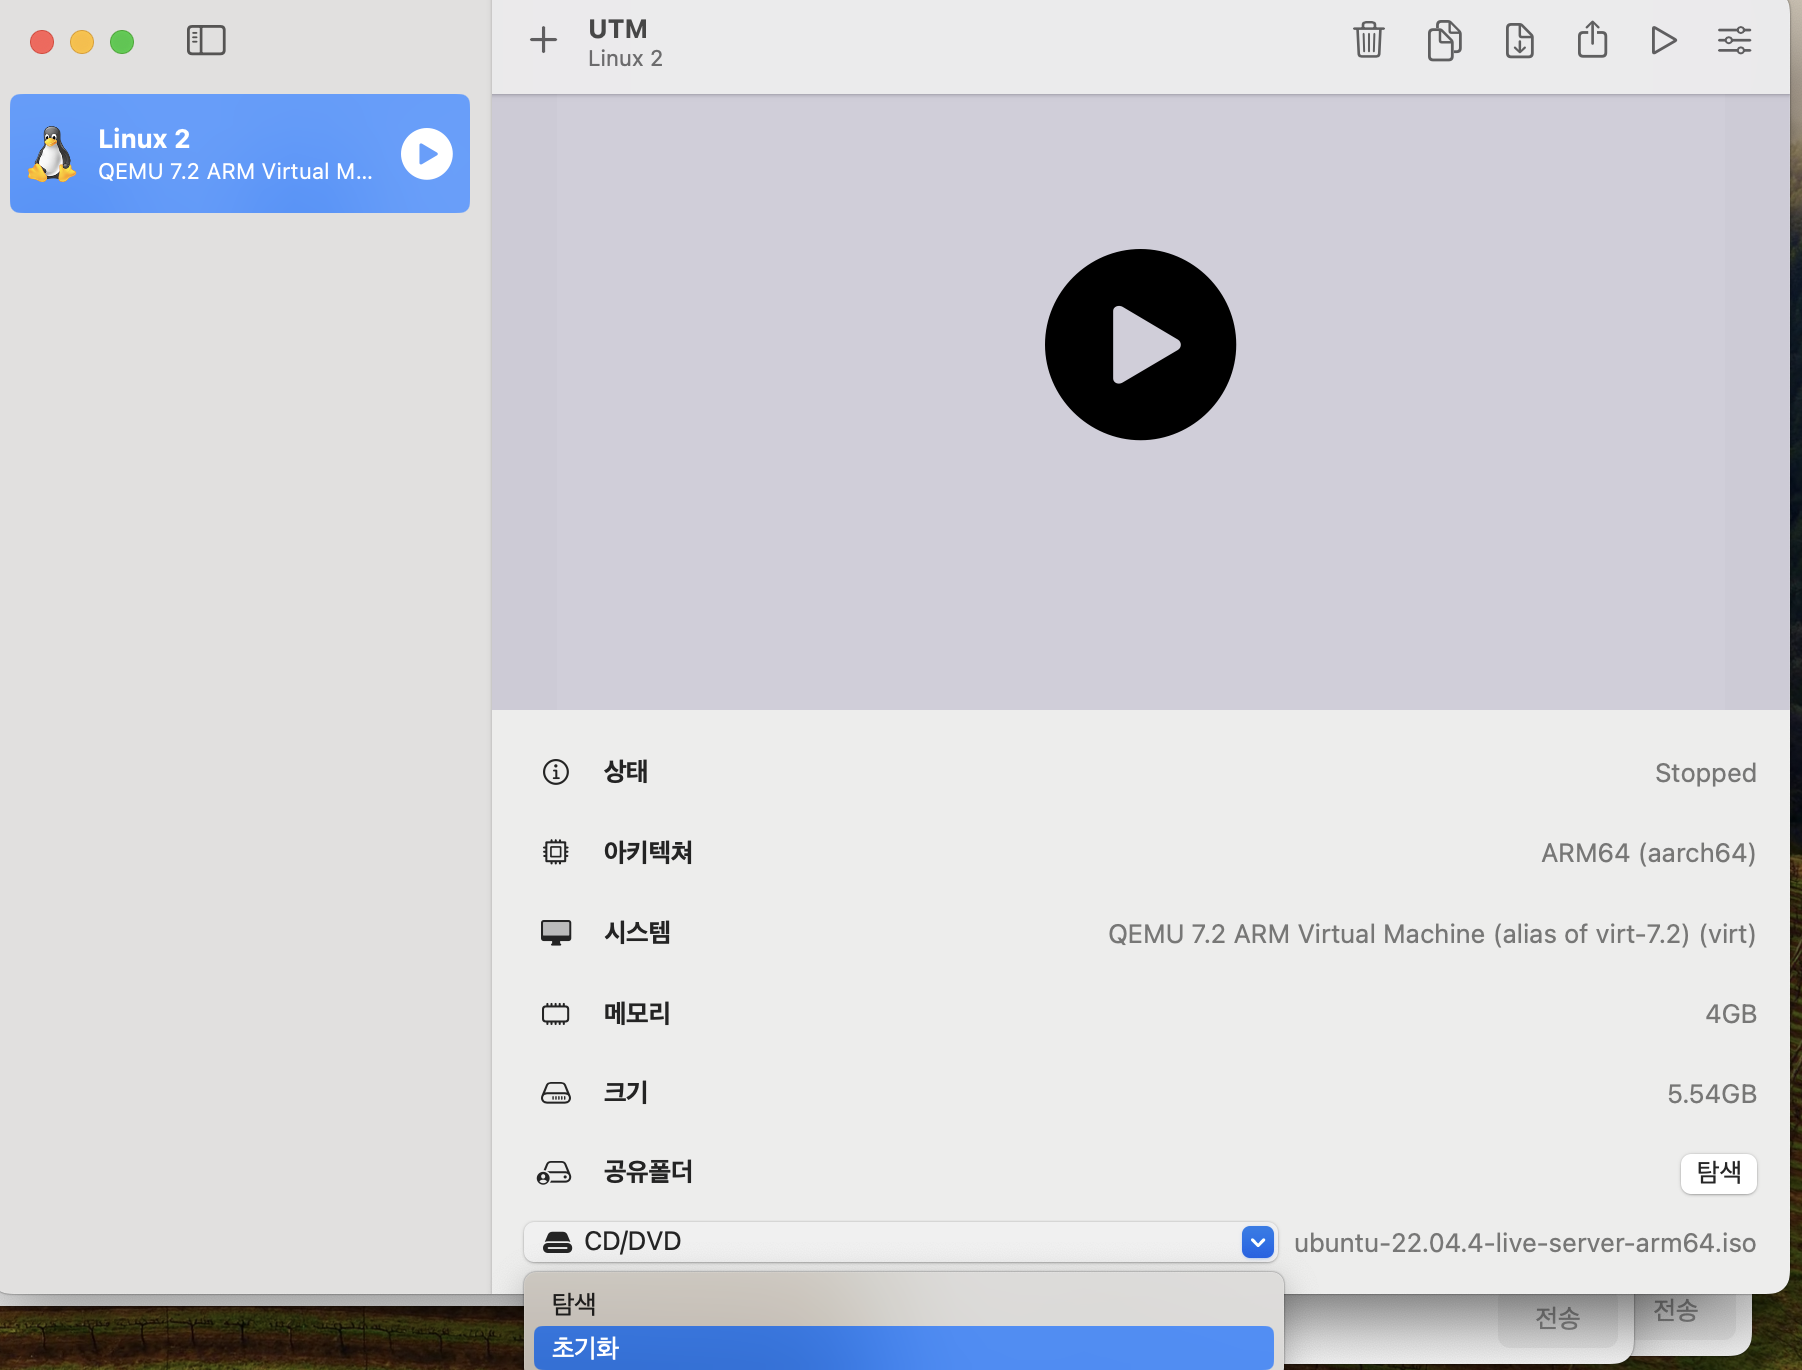Click the QEMU 7.2 ARM Virtual Machine system value
Screen dimensions: 1802x1370
point(1432,934)
